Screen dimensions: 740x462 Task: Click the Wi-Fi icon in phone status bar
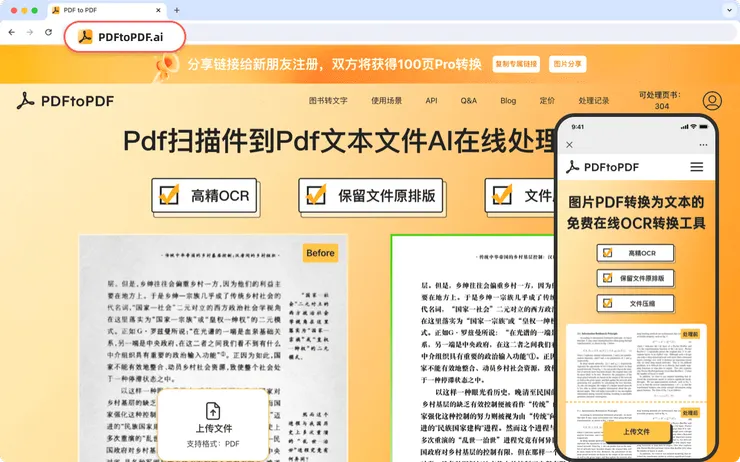point(693,126)
